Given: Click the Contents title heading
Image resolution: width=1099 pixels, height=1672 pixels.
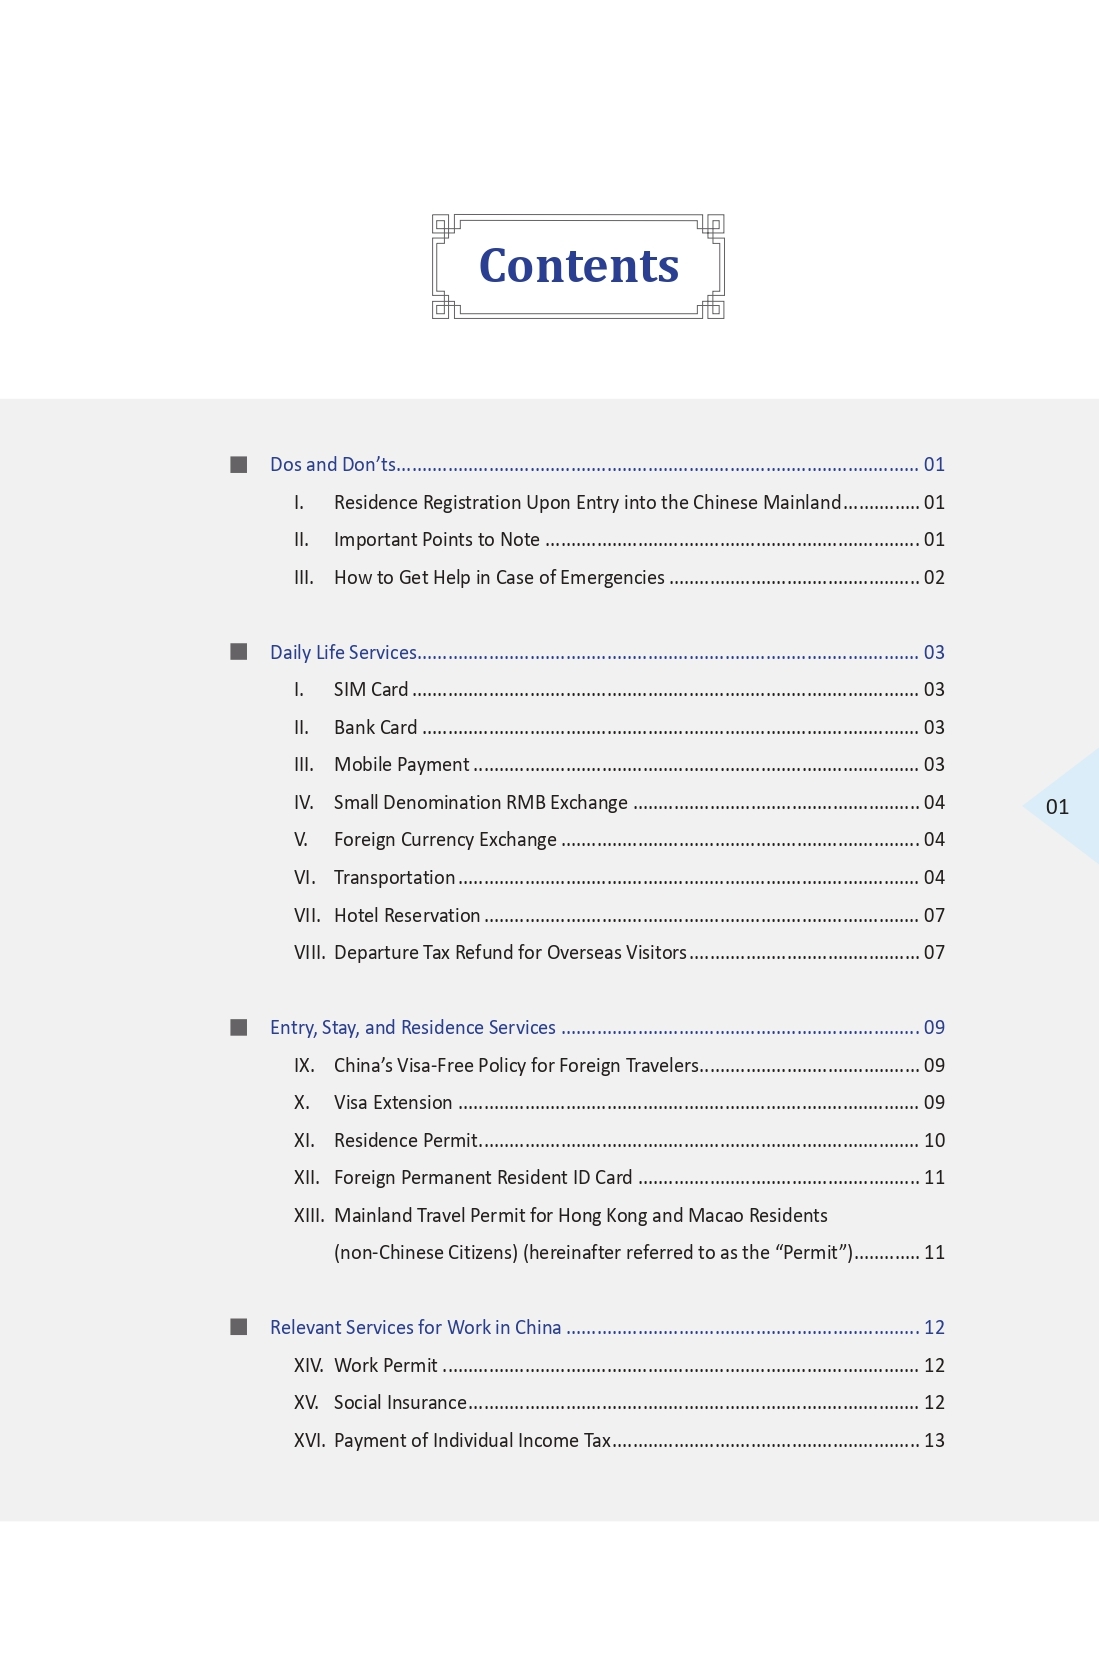Looking at the screenshot, I should point(579,266).
